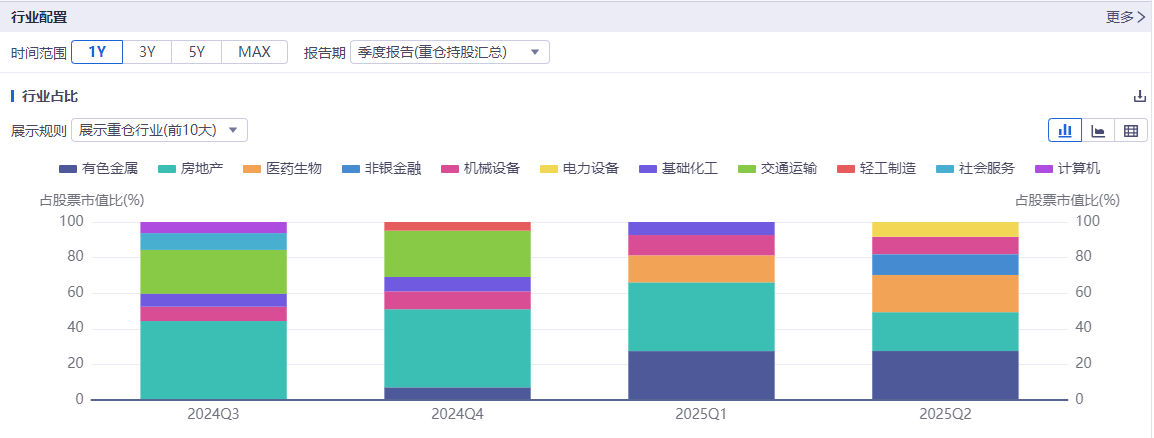
Task: Select MAX time range
Action: tap(254, 52)
